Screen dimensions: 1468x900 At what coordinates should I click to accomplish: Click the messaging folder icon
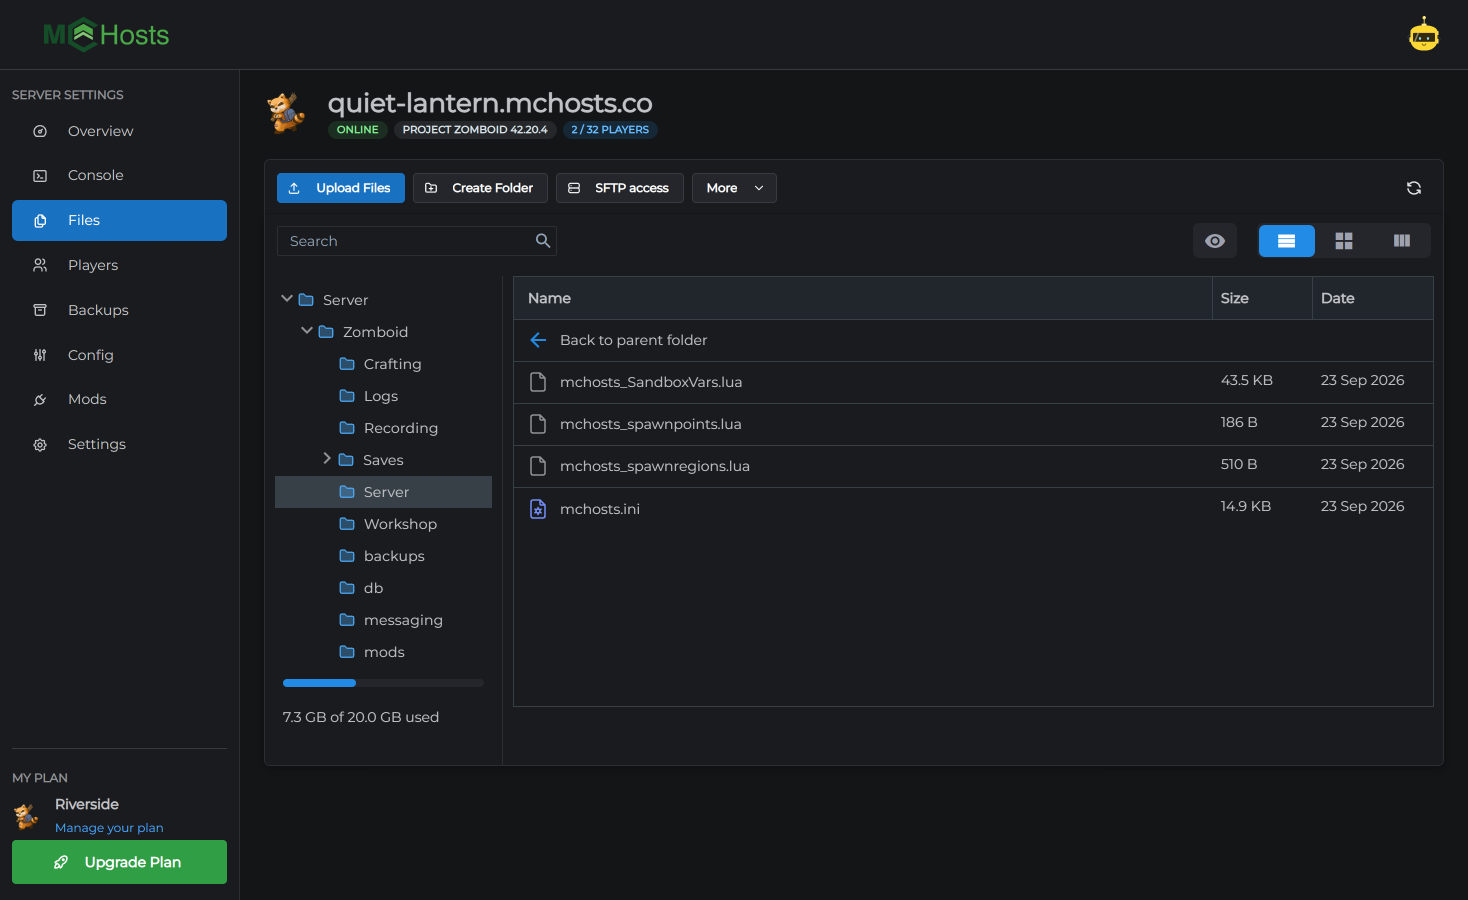[x=347, y=620]
